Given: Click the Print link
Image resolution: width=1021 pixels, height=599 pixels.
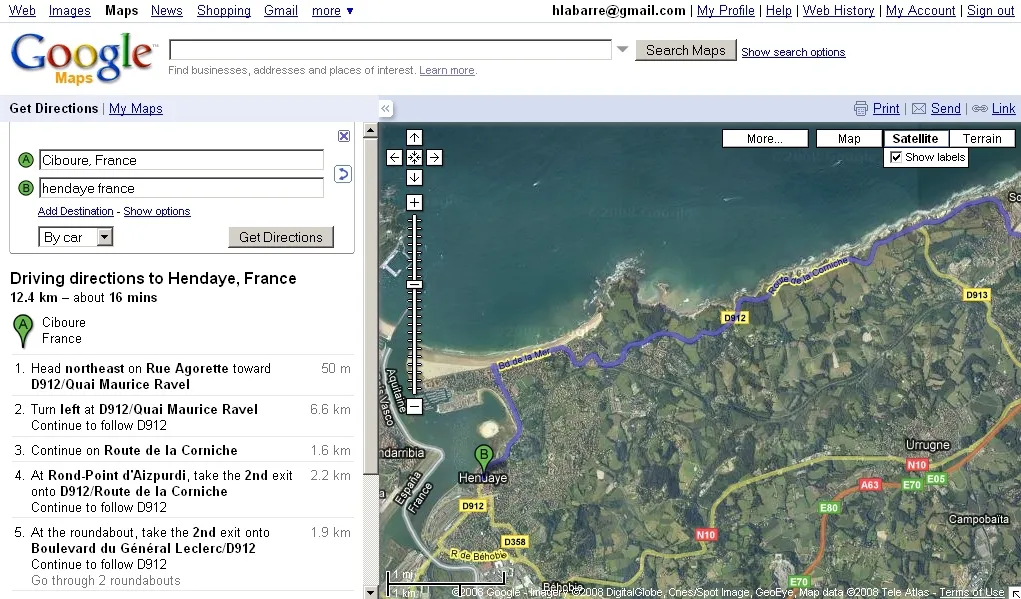Looking at the screenshot, I should point(886,109).
